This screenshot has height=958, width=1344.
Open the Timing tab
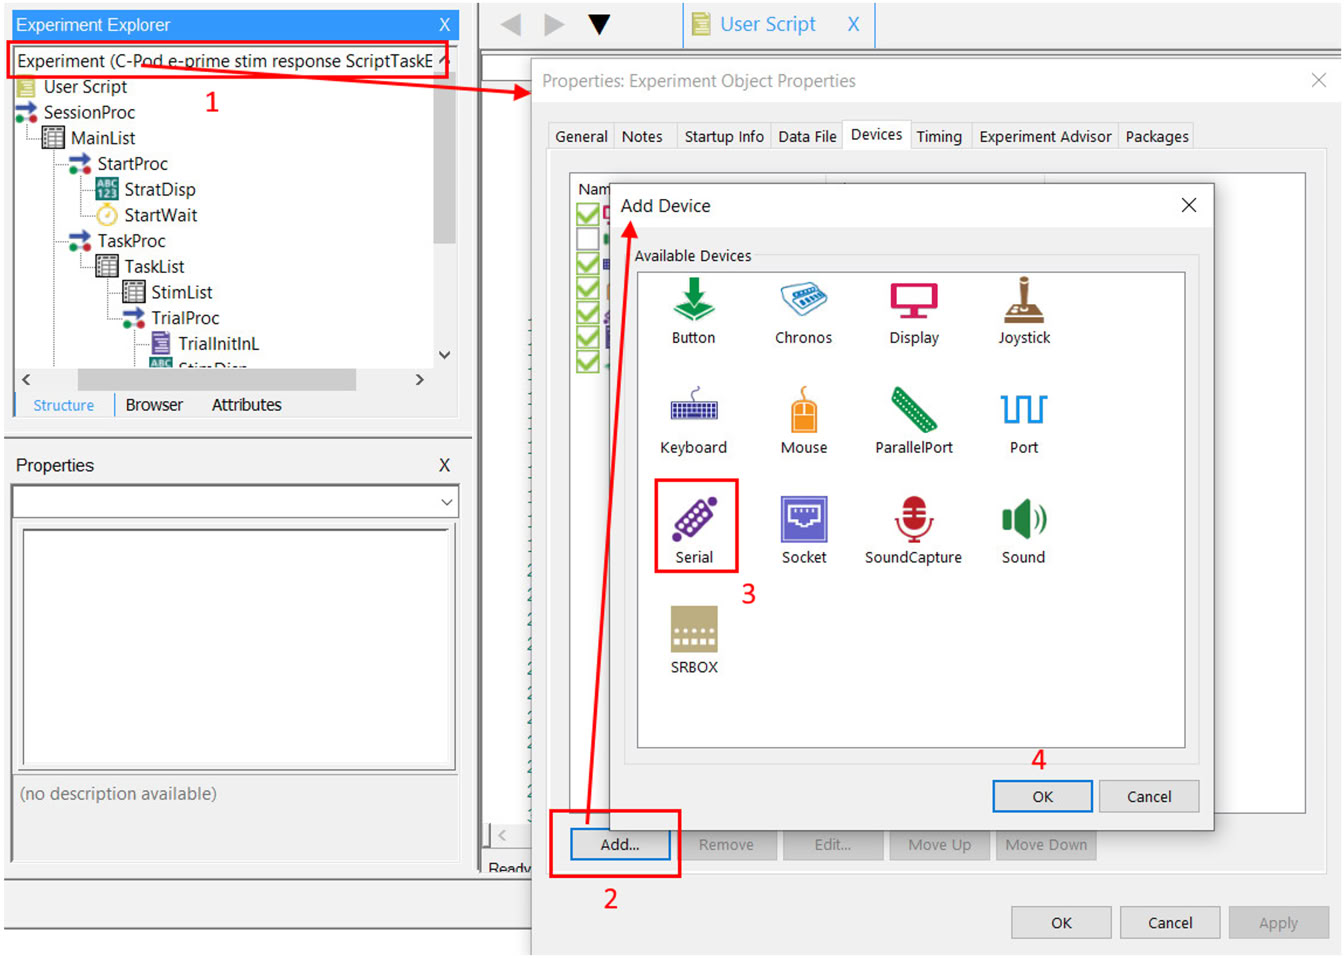click(938, 137)
